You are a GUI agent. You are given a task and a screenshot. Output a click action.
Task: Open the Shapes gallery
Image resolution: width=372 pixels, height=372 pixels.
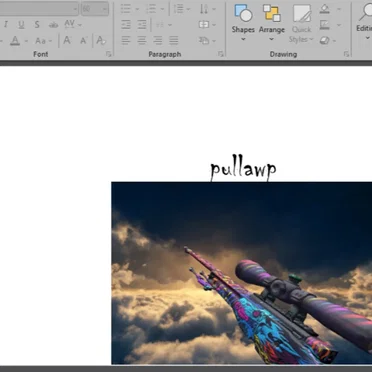[x=243, y=22]
